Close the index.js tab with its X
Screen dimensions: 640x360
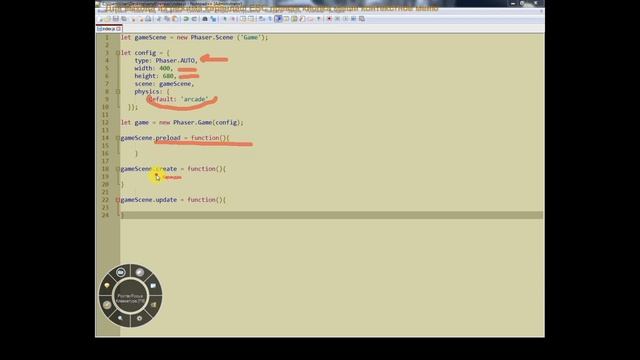click(x=118, y=29)
